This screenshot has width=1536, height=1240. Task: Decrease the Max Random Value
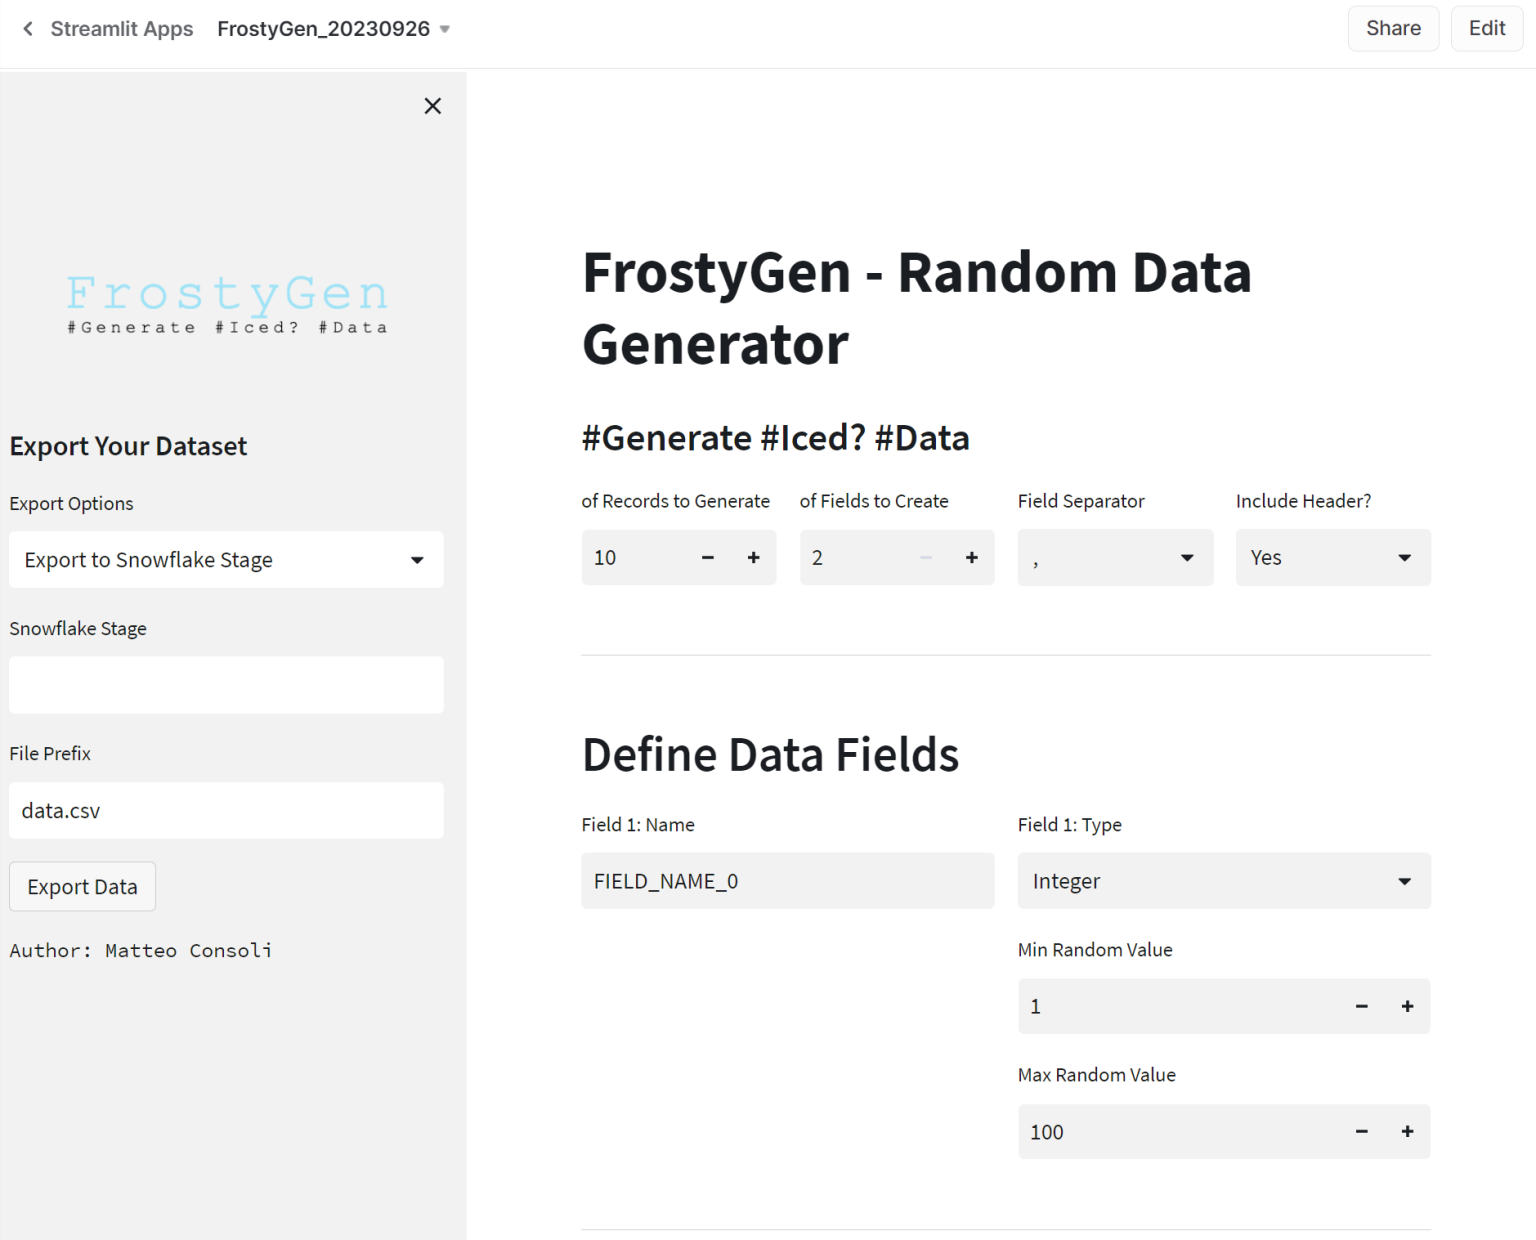coord(1361,1131)
